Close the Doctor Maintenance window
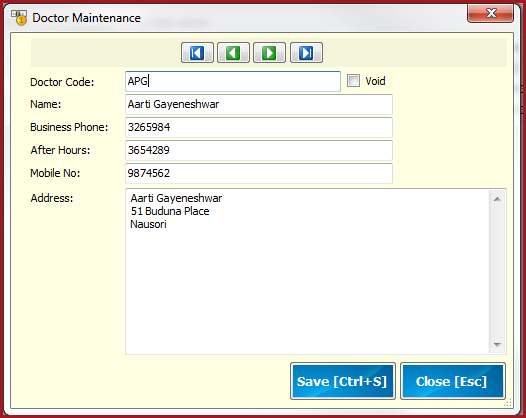 [x=490, y=13]
